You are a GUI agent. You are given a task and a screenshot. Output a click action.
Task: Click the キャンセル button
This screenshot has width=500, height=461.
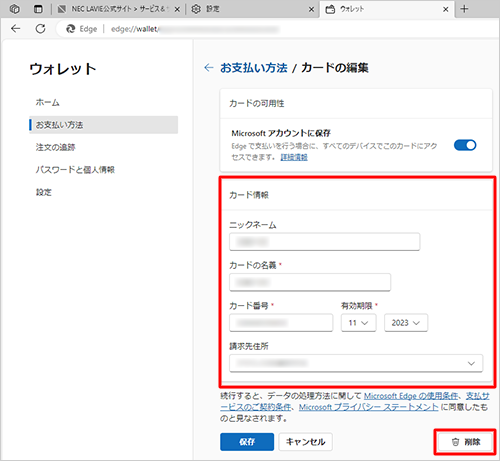[x=305, y=442]
